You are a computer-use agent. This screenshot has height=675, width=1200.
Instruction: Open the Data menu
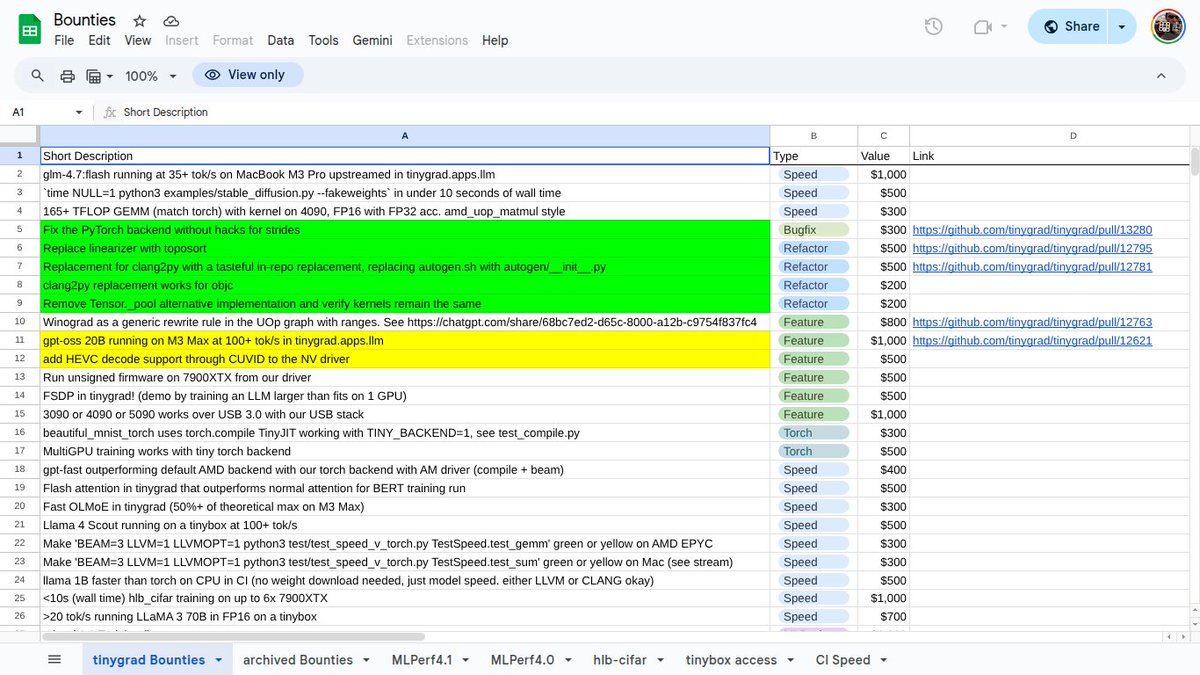tap(281, 40)
